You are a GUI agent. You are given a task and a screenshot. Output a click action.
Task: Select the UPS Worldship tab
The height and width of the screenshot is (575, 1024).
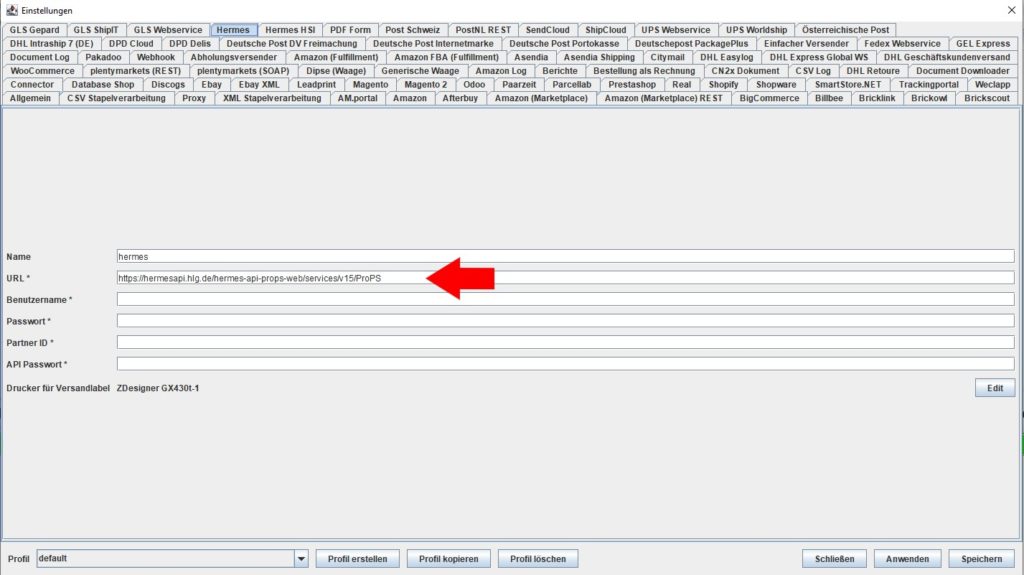coord(757,30)
